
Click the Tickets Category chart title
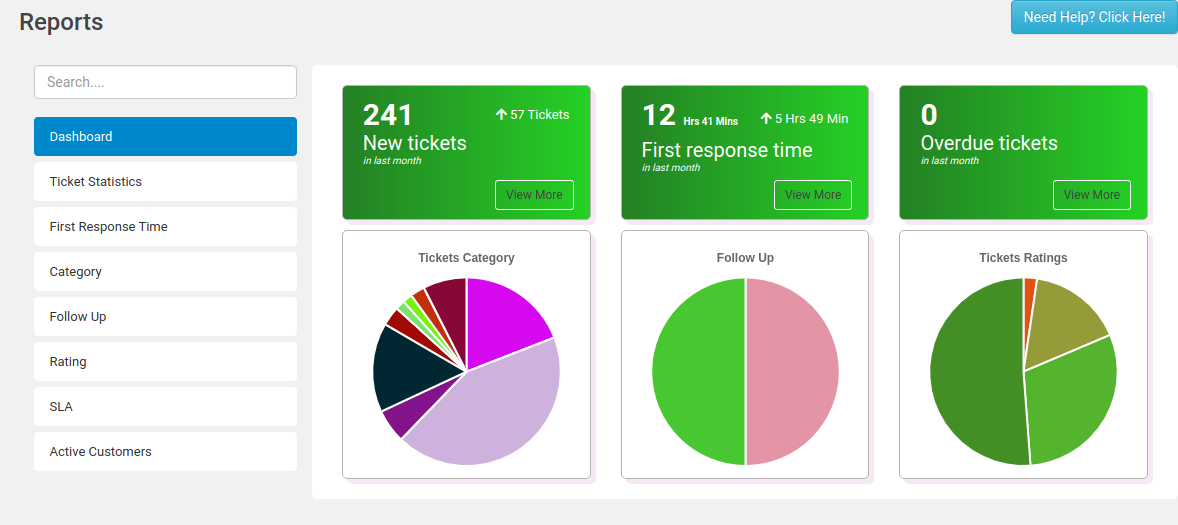click(x=467, y=258)
